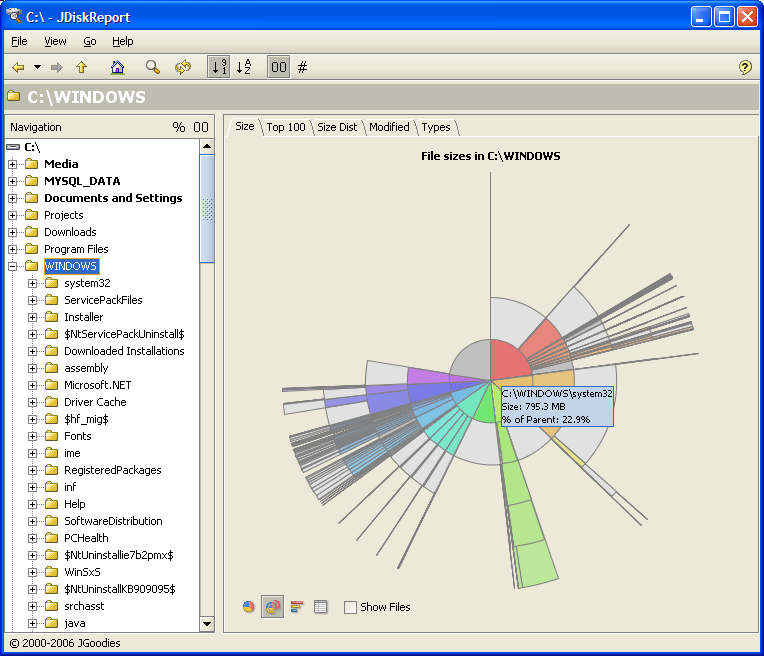Select the RegisteredPackages folder

pyautogui.click(x=113, y=470)
